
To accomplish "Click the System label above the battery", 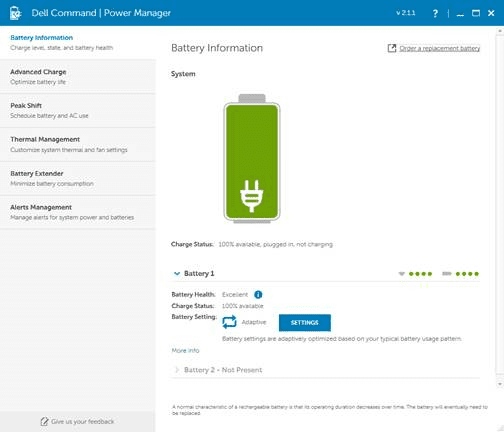I will (183, 74).
